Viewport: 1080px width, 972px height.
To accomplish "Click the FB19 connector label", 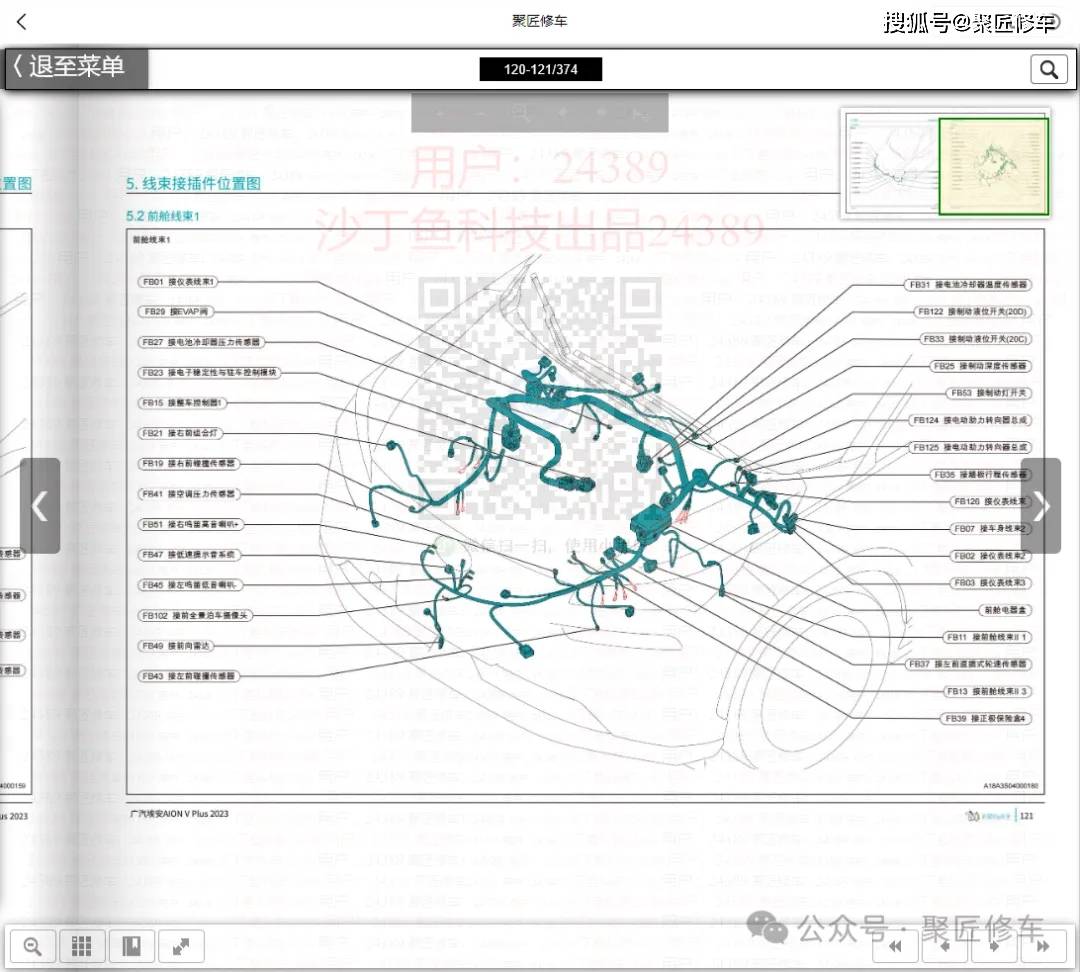I will (x=189, y=464).
